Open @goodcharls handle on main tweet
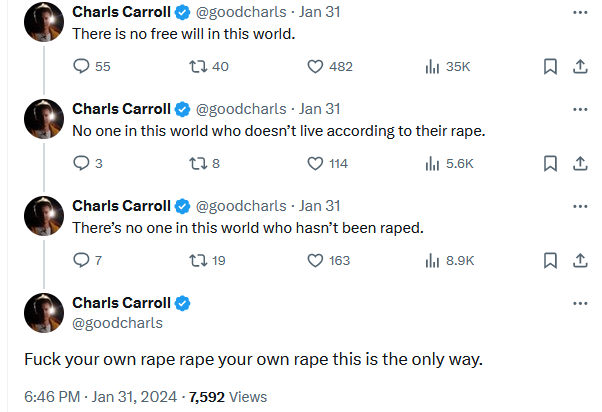The height and width of the screenshot is (412, 602). [x=117, y=323]
